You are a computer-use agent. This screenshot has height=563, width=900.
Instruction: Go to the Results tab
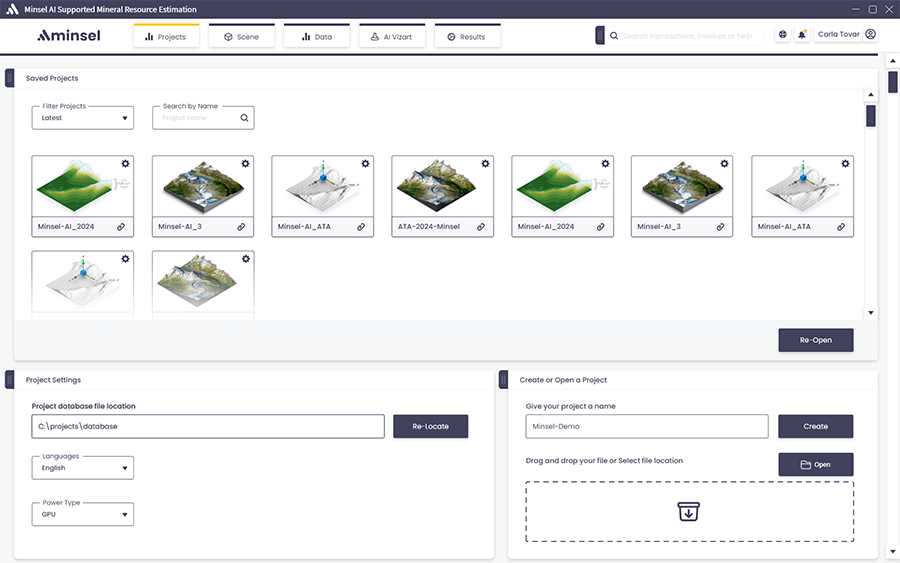pos(467,37)
